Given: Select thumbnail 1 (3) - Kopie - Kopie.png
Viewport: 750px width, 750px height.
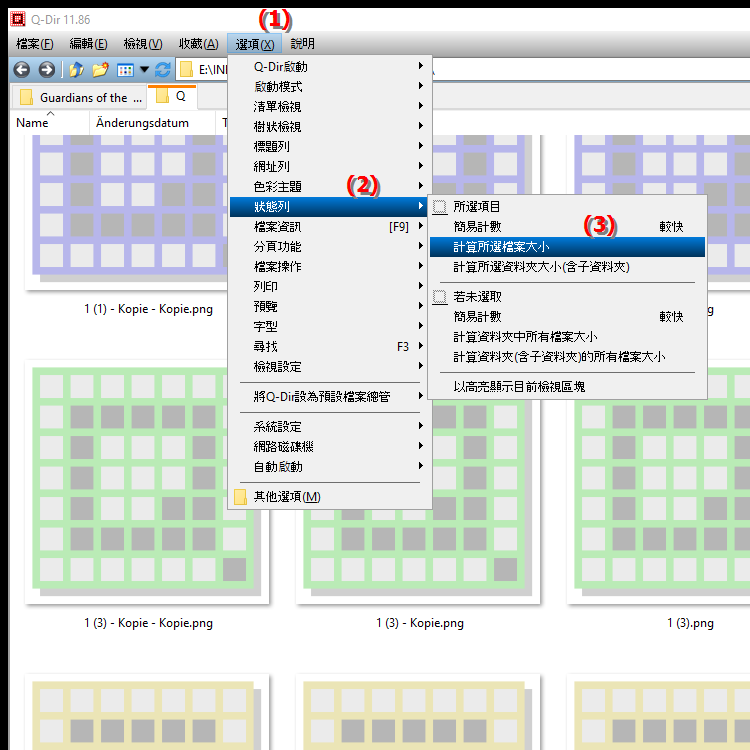Looking at the screenshot, I should click(x=147, y=482).
